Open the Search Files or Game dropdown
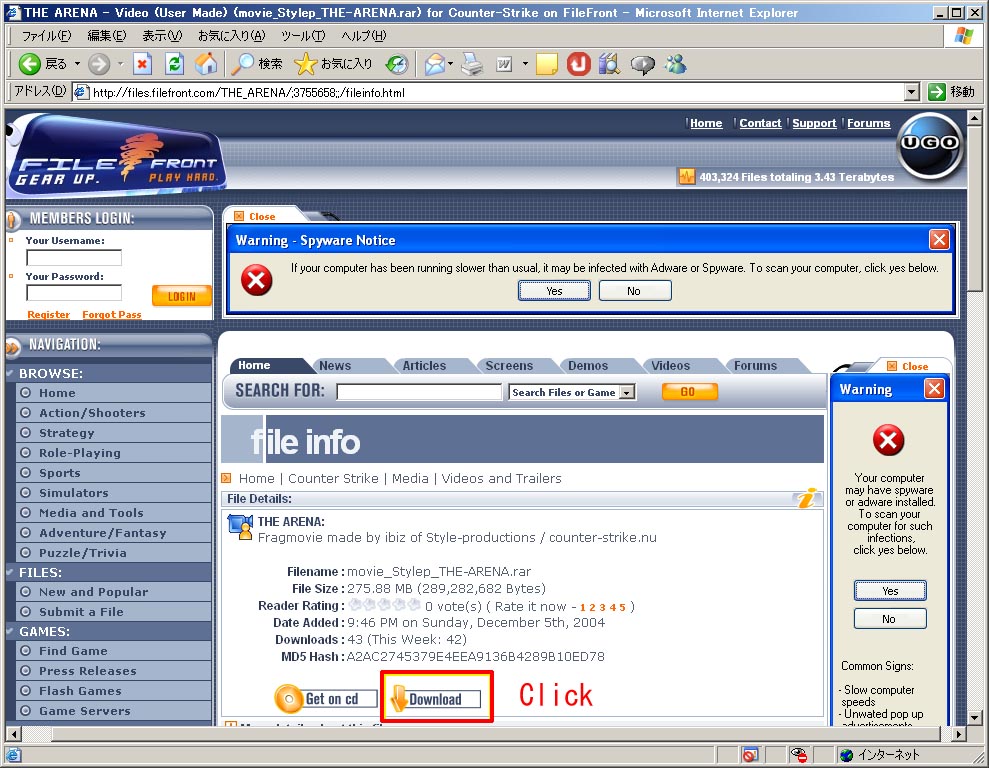The width and height of the screenshot is (989, 768). pos(627,392)
